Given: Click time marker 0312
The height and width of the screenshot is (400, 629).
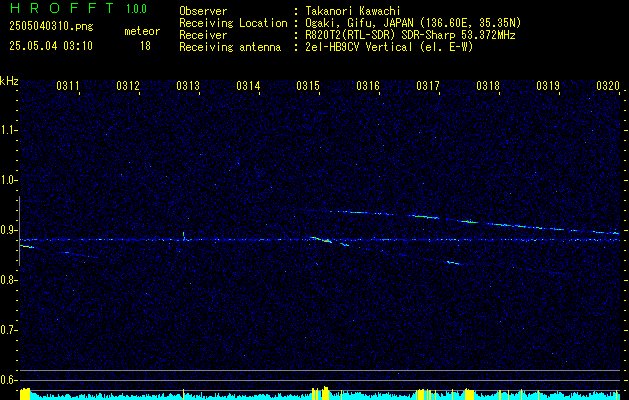Looking at the screenshot, I should pyautogui.click(x=128, y=85).
